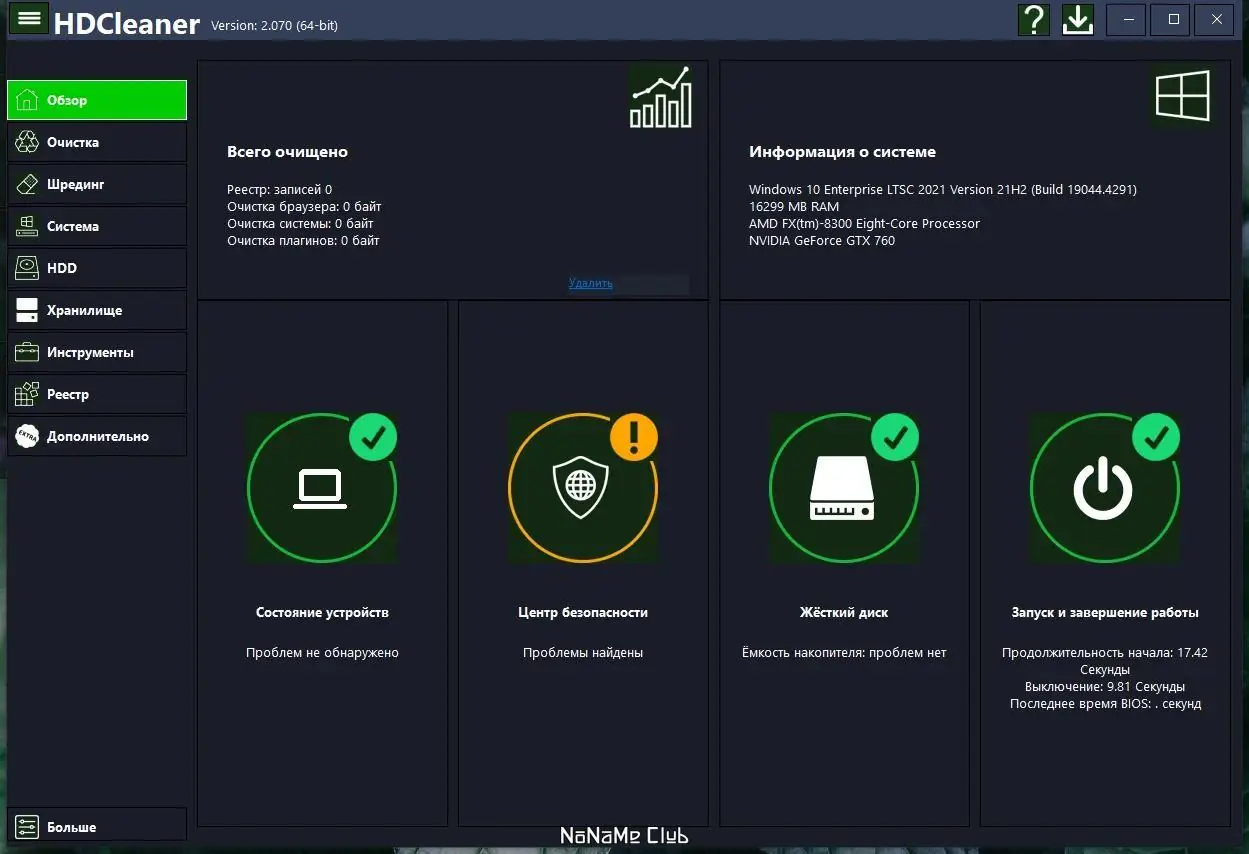Image resolution: width=1249 pixels, height=854 pixels.
Task: Click the Инструменты toolbox icon
Action: pos(27,352)
